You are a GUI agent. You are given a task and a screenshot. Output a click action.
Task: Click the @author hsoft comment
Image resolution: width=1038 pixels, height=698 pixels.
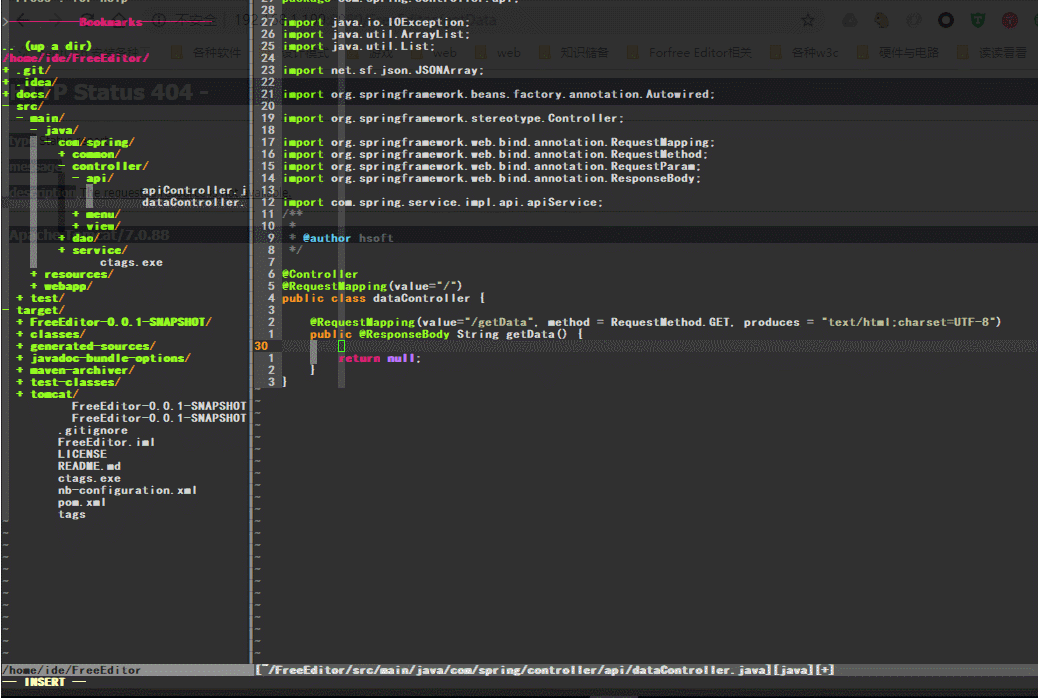[x=348, y=238]
